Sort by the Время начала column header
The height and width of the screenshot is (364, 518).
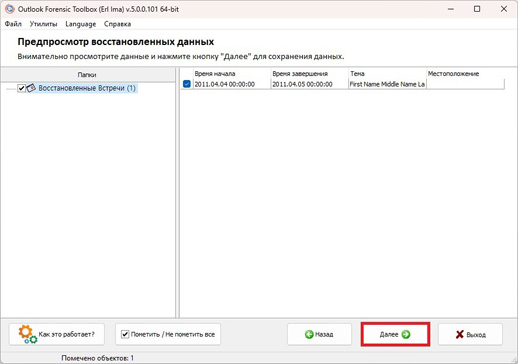point(232,74)
